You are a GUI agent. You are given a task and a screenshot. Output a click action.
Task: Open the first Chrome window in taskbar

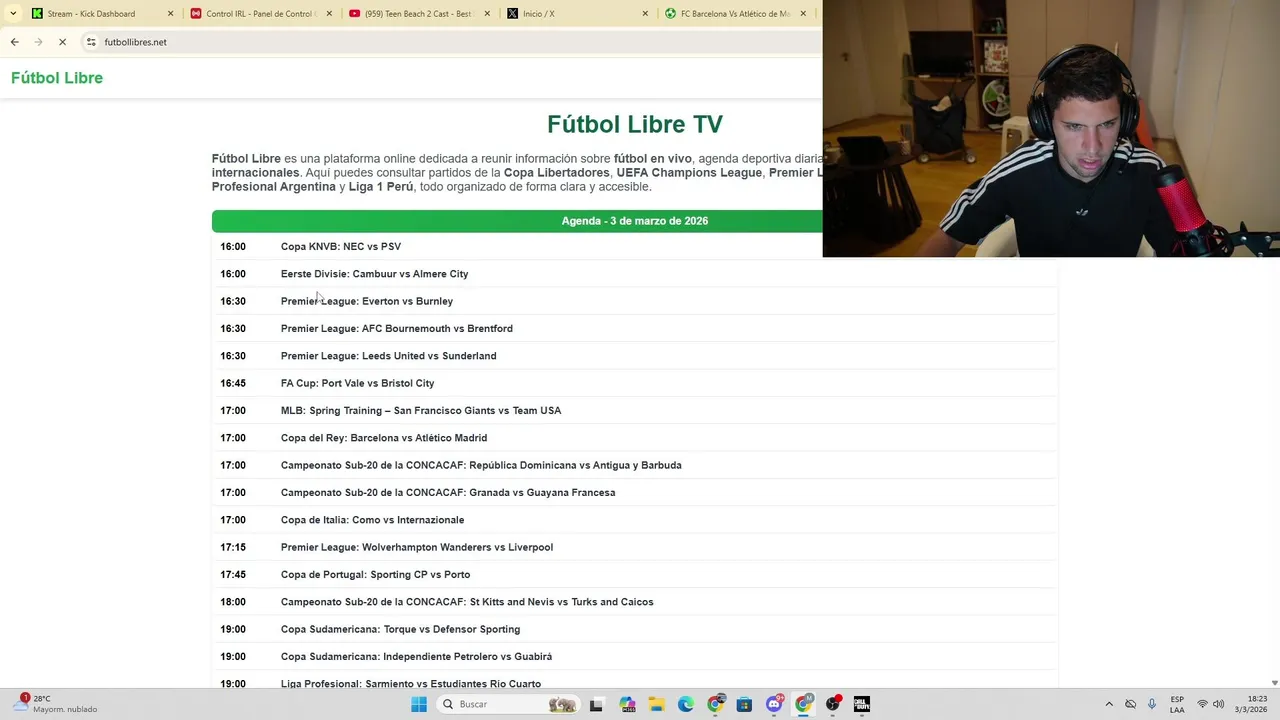pyautogui.click(x=715, y=704)
